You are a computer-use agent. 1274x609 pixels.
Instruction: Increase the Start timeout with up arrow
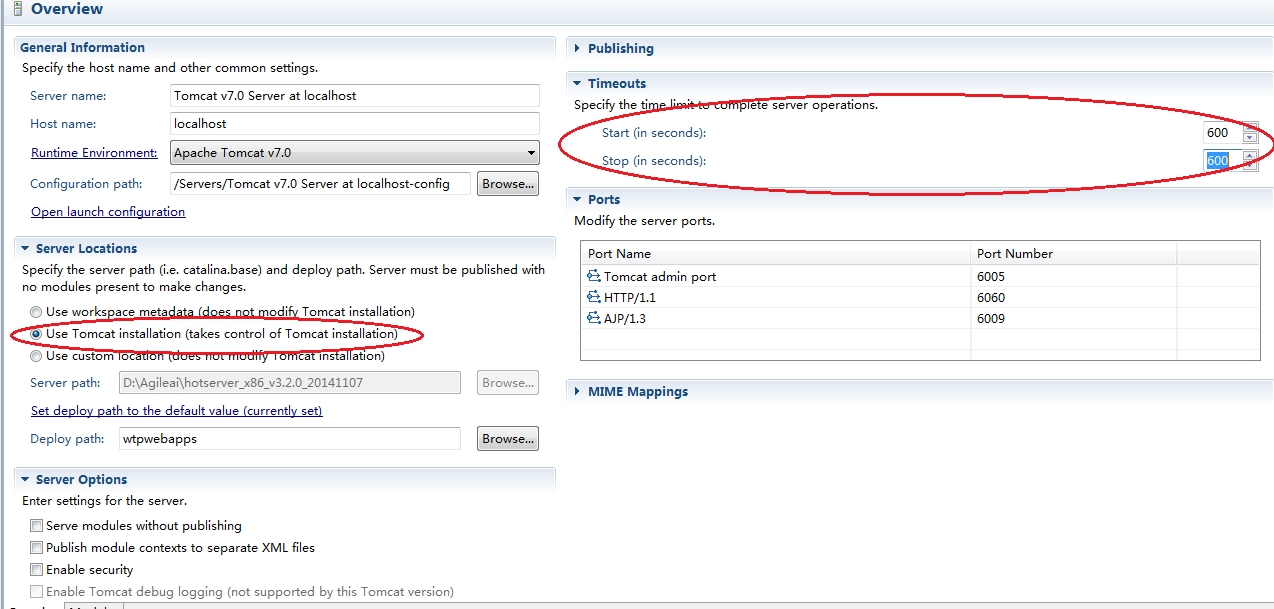[1249, 128]
